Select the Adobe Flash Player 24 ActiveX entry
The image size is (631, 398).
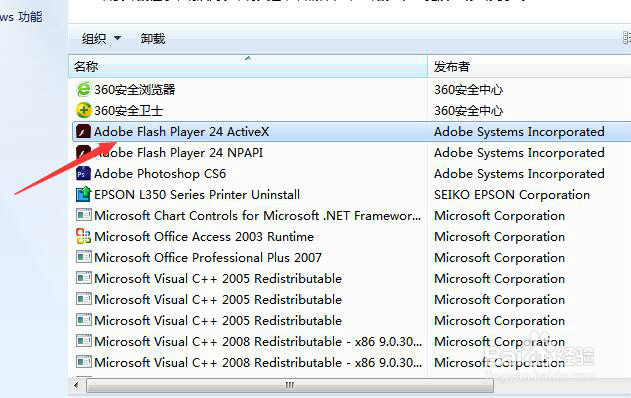click(351, 131)
